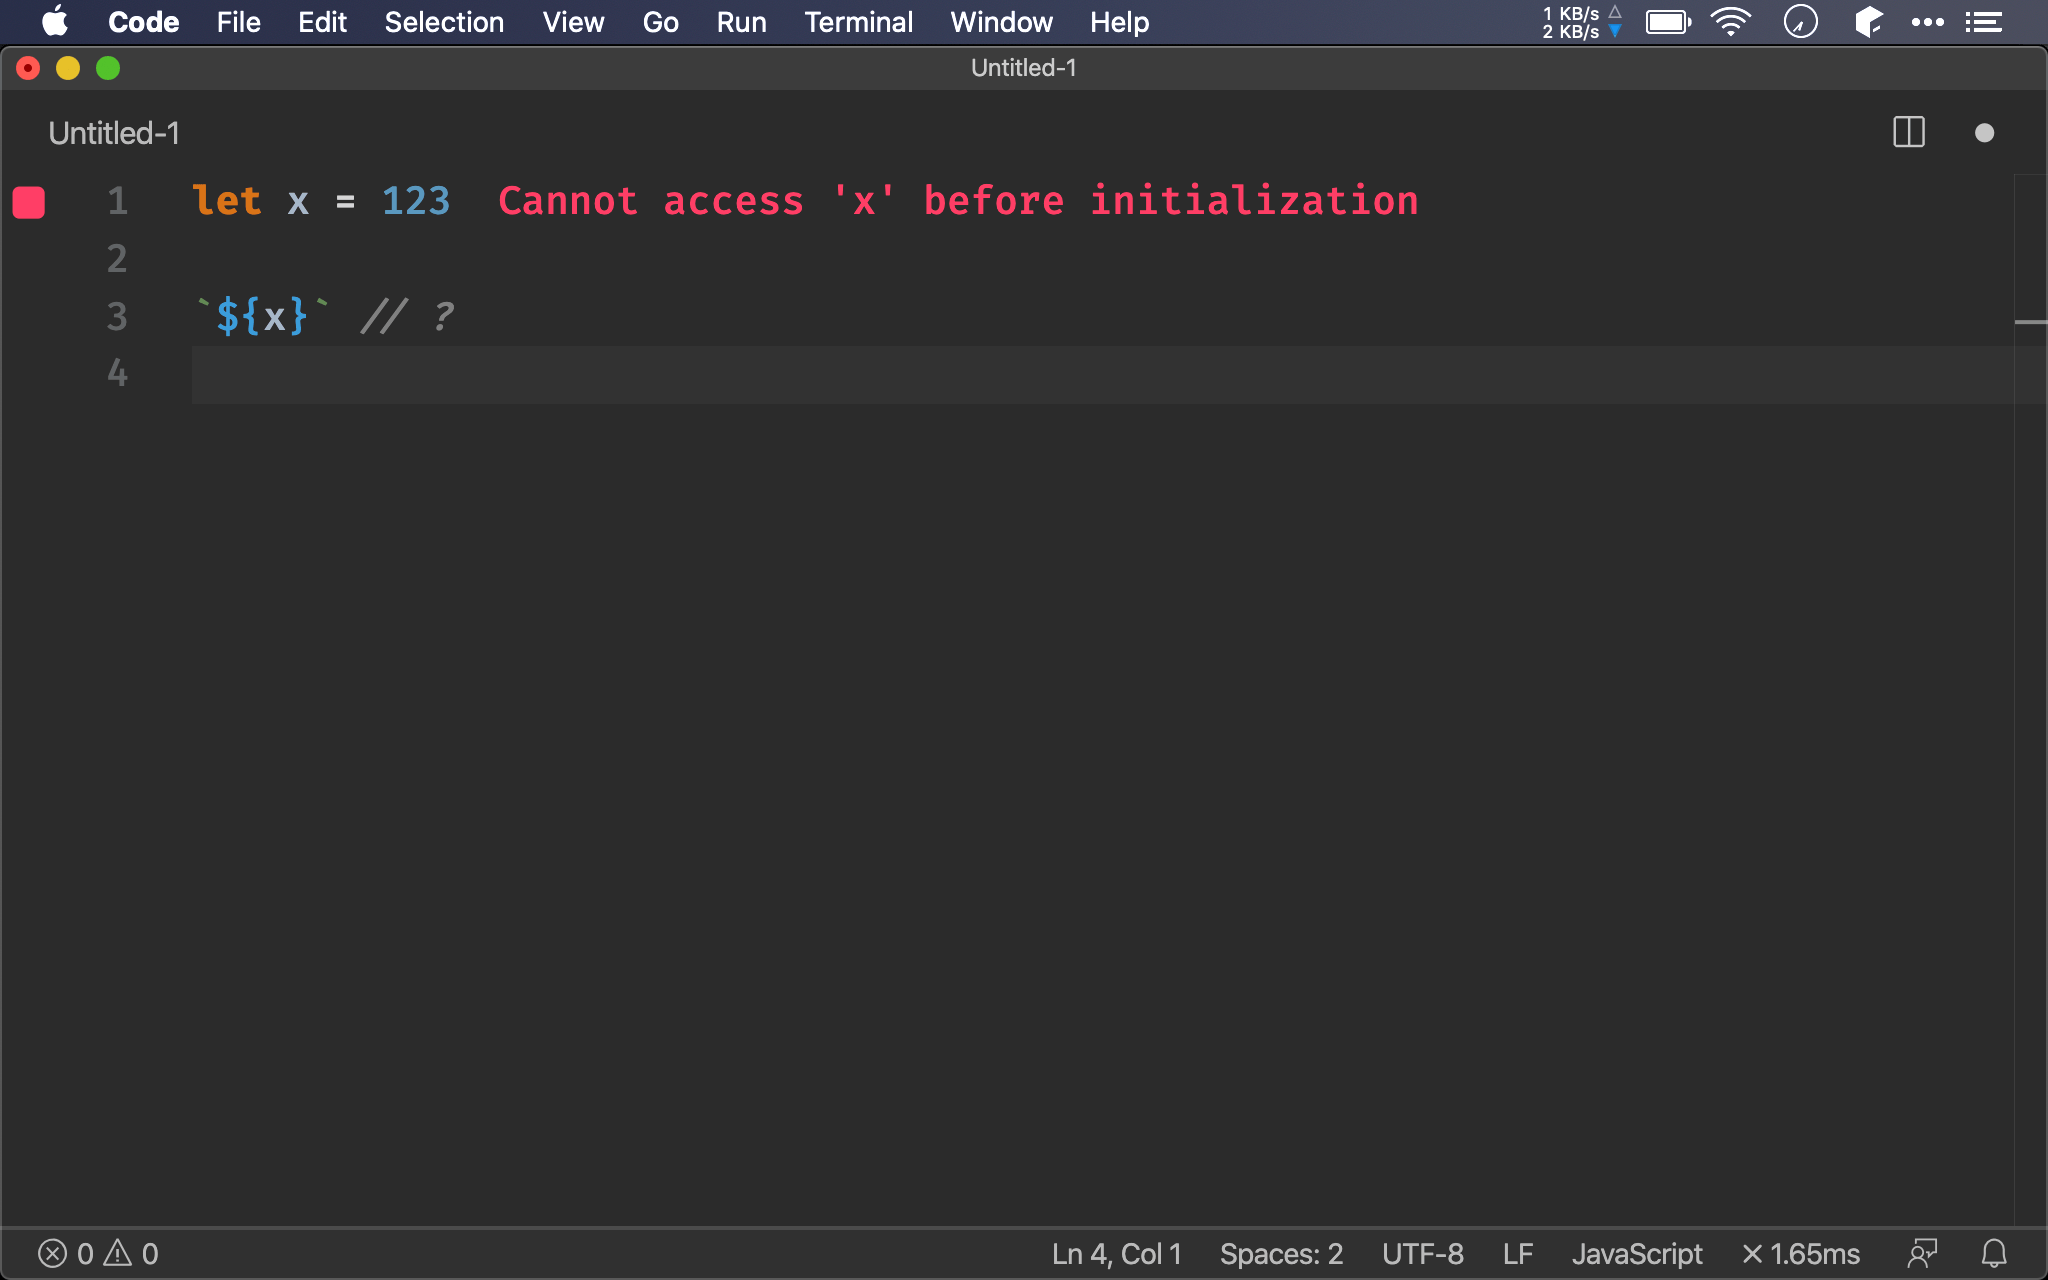Change file encoding UTF-8
This screenshot has height=1280, width=2048.
pyautogui.click(x=1422, y=1253)
